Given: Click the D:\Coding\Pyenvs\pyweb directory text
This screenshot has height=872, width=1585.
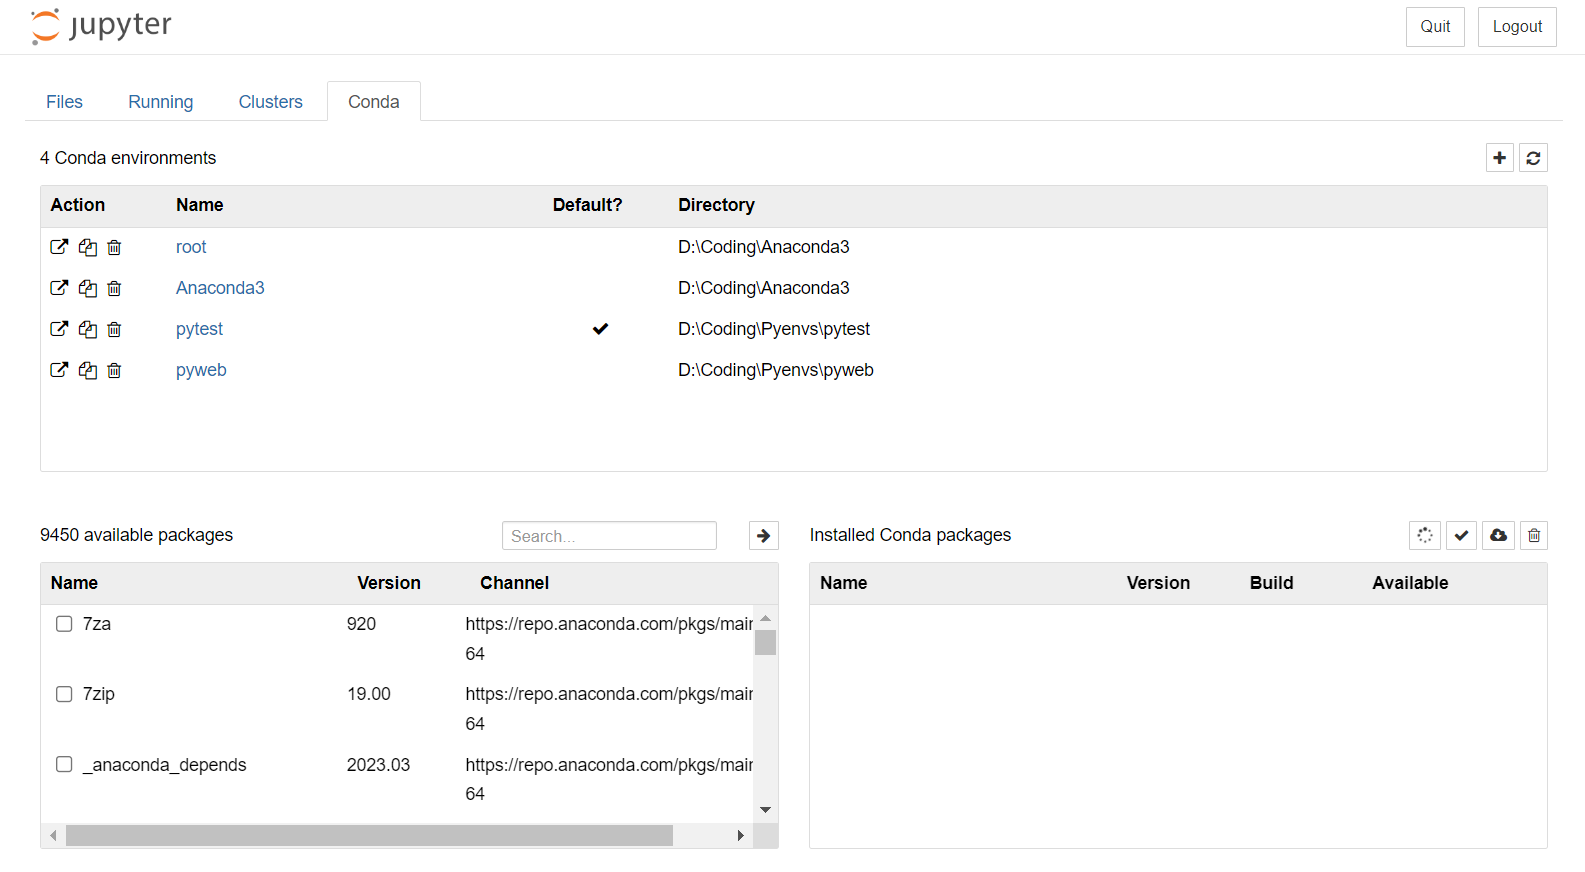Looking at the screenshot, I should (776, 370).
